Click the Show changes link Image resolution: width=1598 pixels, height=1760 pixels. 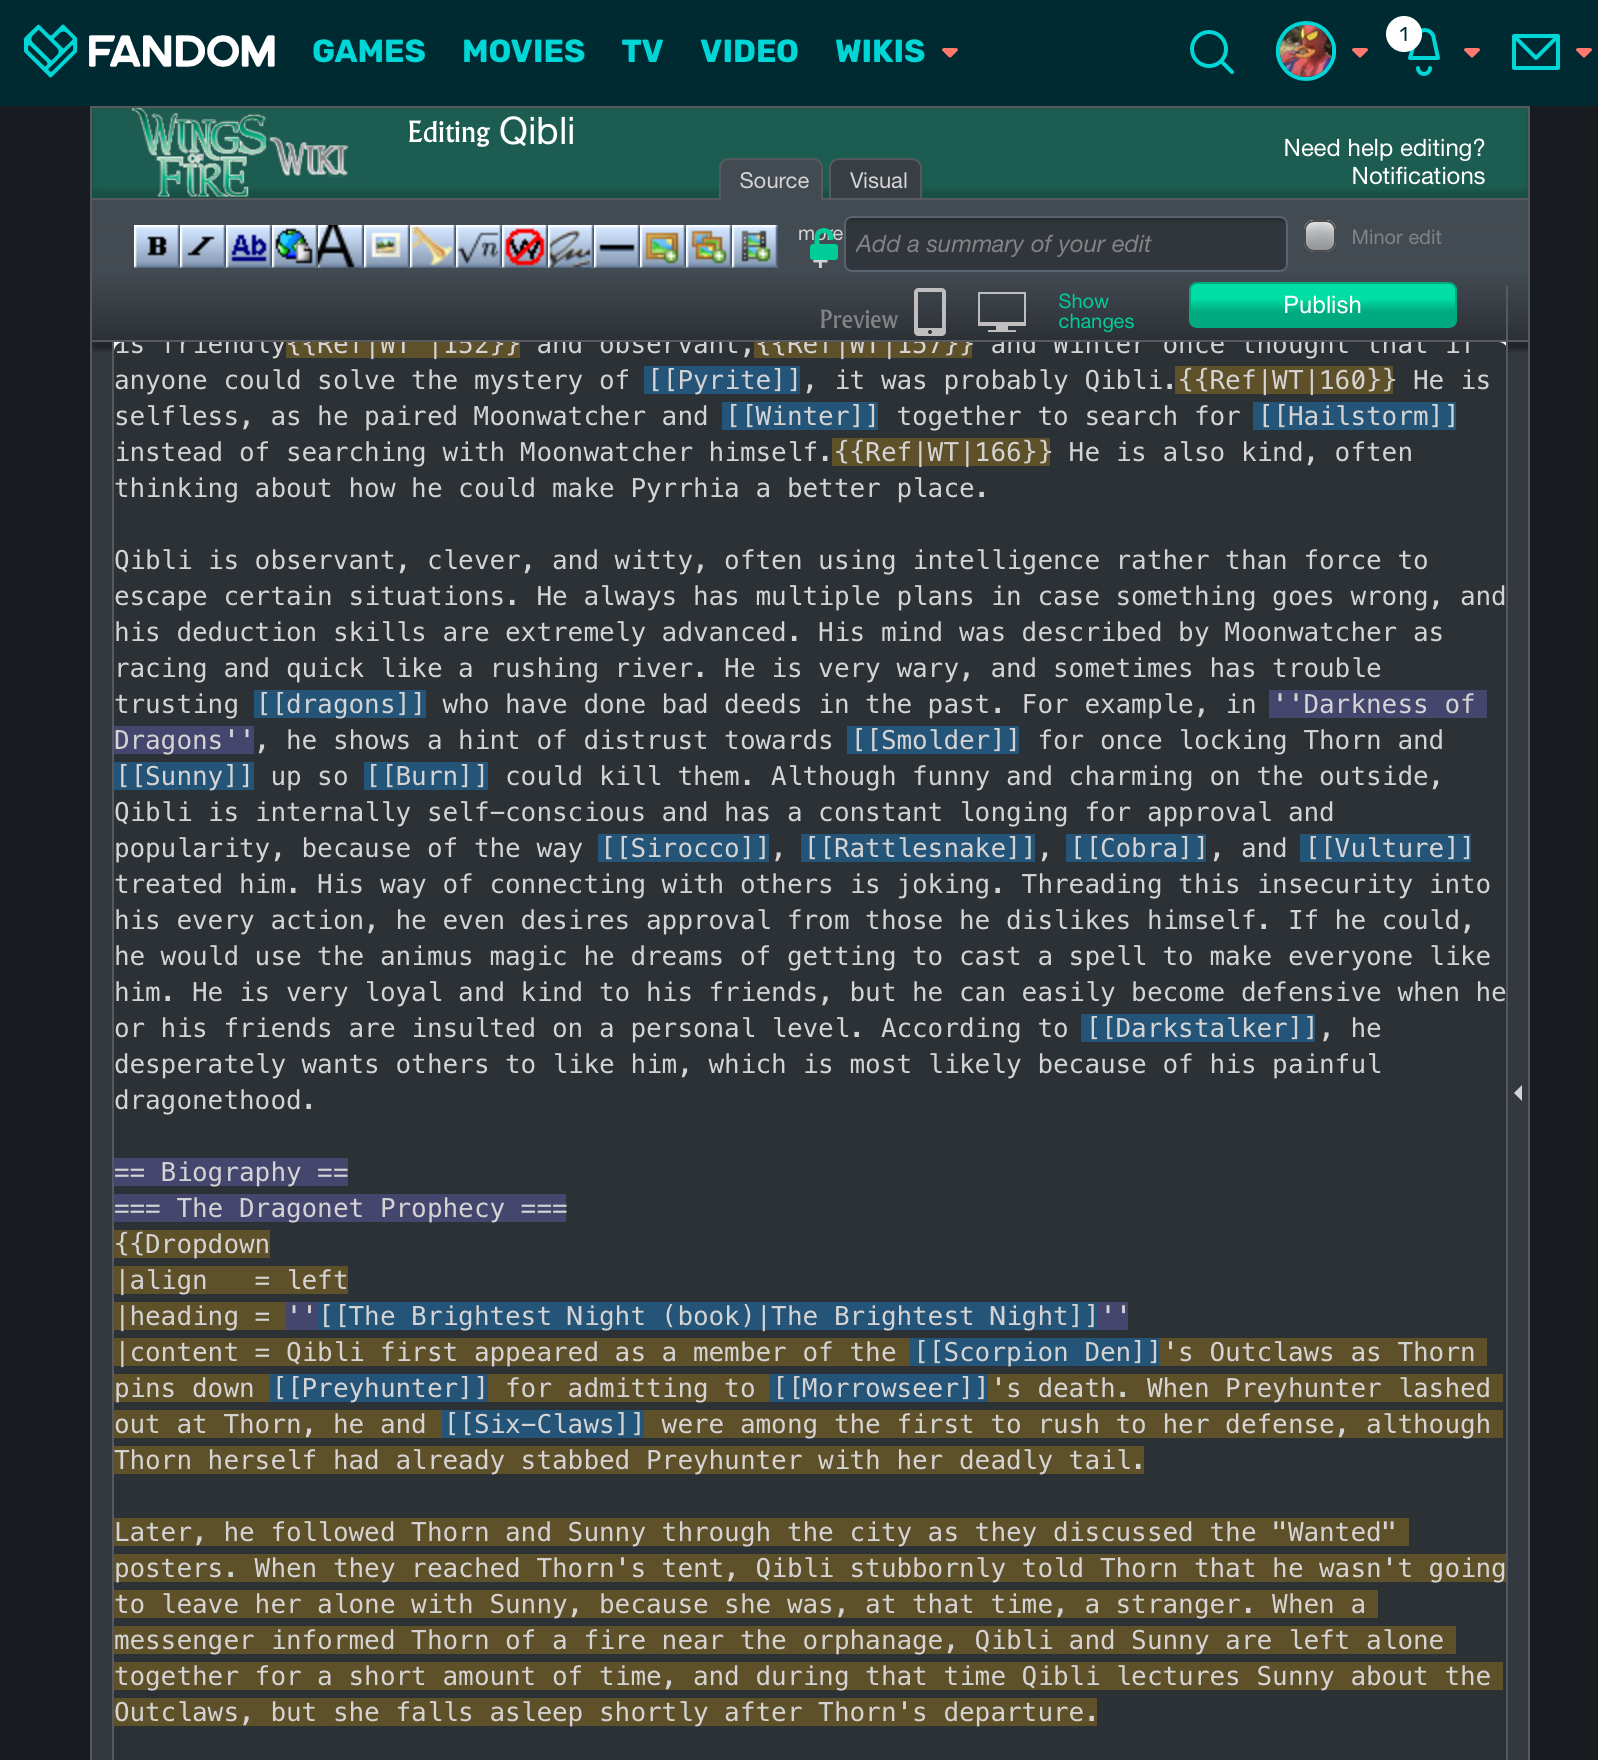click(1095, 311)
